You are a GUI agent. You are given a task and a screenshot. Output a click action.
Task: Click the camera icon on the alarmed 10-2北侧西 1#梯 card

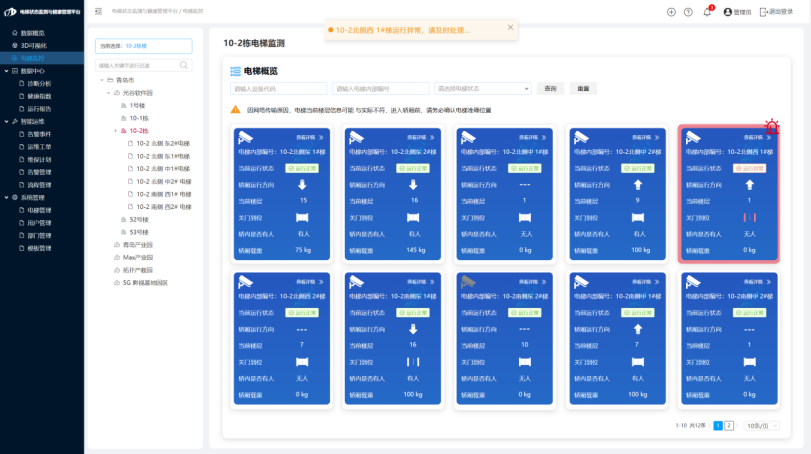click(x=692, y=137)
